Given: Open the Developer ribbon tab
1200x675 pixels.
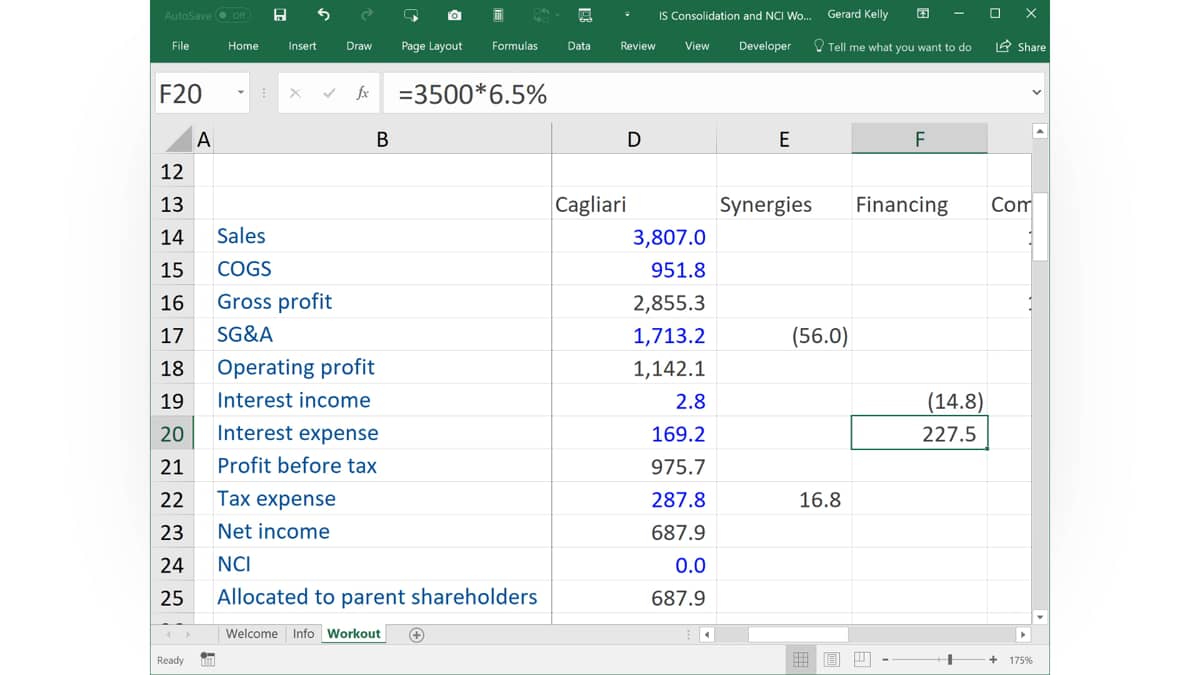Looking at the screenshot, I should coord(765,46).
